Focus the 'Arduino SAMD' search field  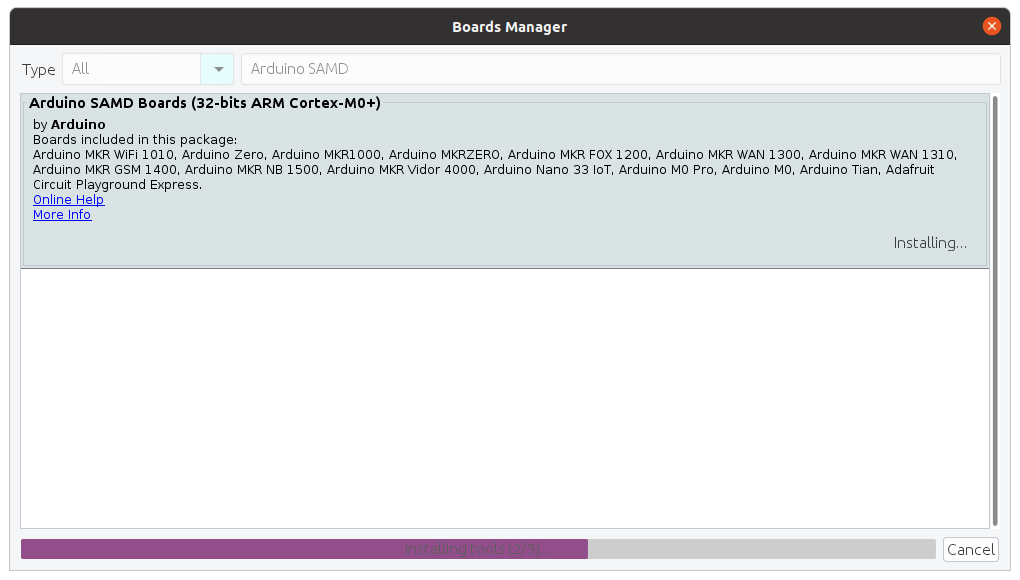(620, 69)
